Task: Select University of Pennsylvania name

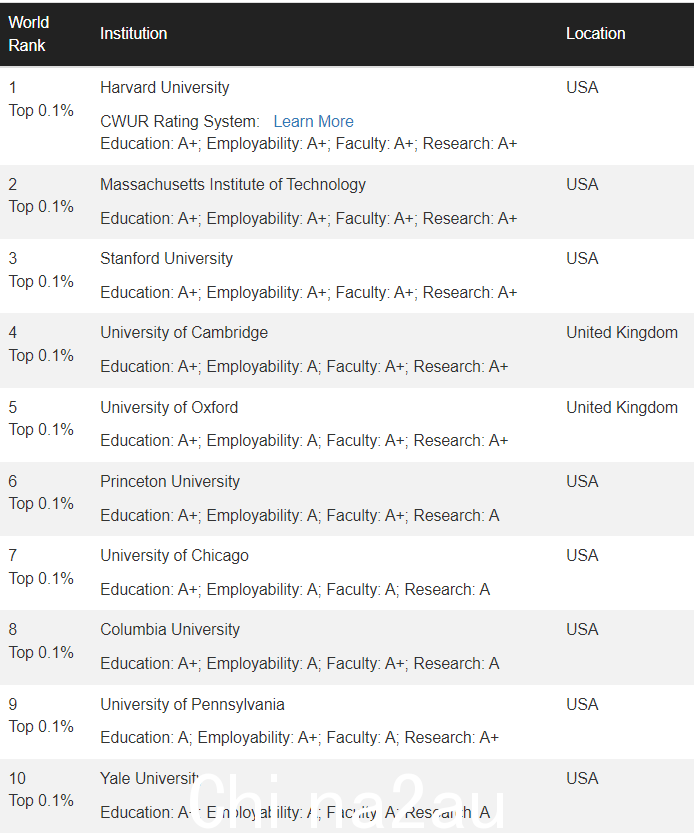Action: 192,704
